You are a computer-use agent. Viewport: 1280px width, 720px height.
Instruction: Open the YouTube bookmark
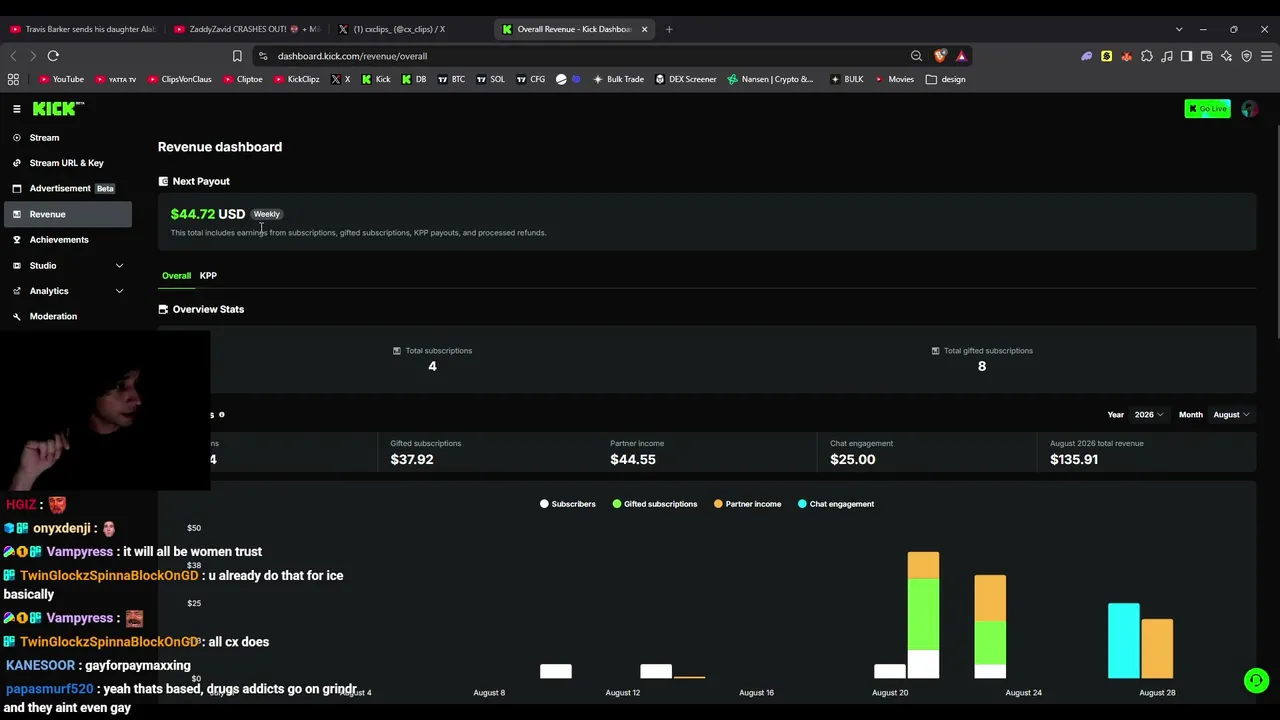(x=61, y=79)
